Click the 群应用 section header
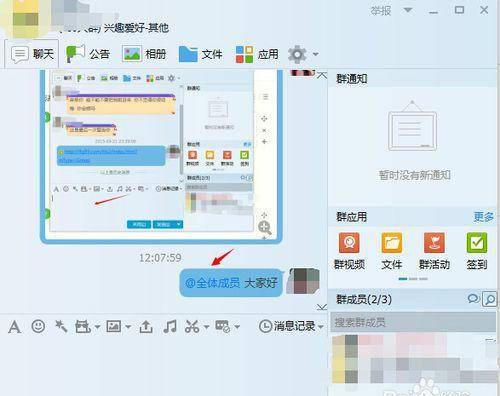This screenshot has height=396, width=500. pos(351,217)
